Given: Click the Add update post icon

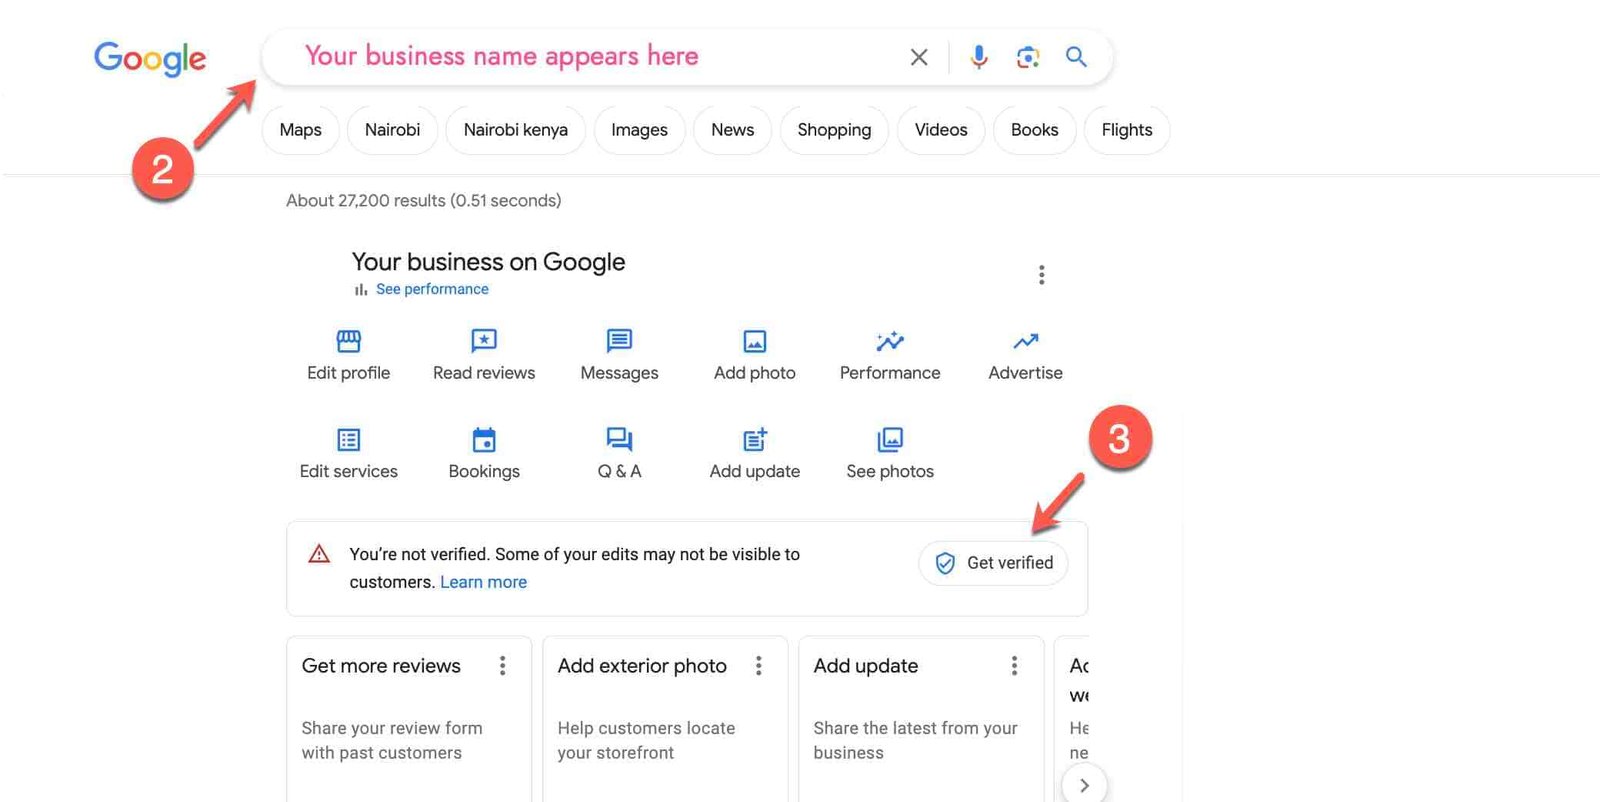Looking at the screenshot, I should [755, 440].
